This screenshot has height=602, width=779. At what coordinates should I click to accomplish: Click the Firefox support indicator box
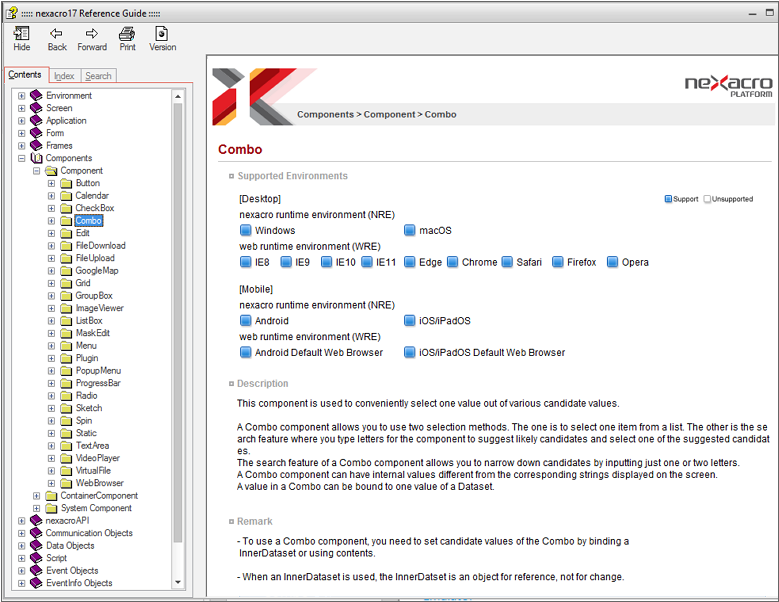[558, 262]
